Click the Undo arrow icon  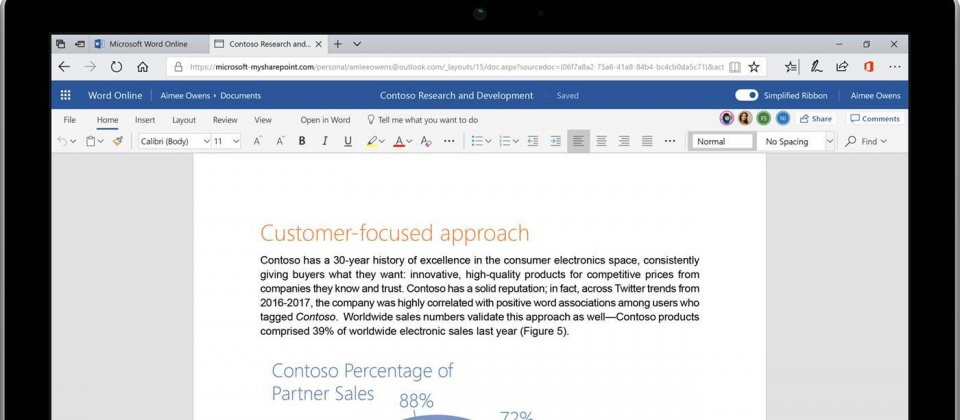[x=62, y=141]
